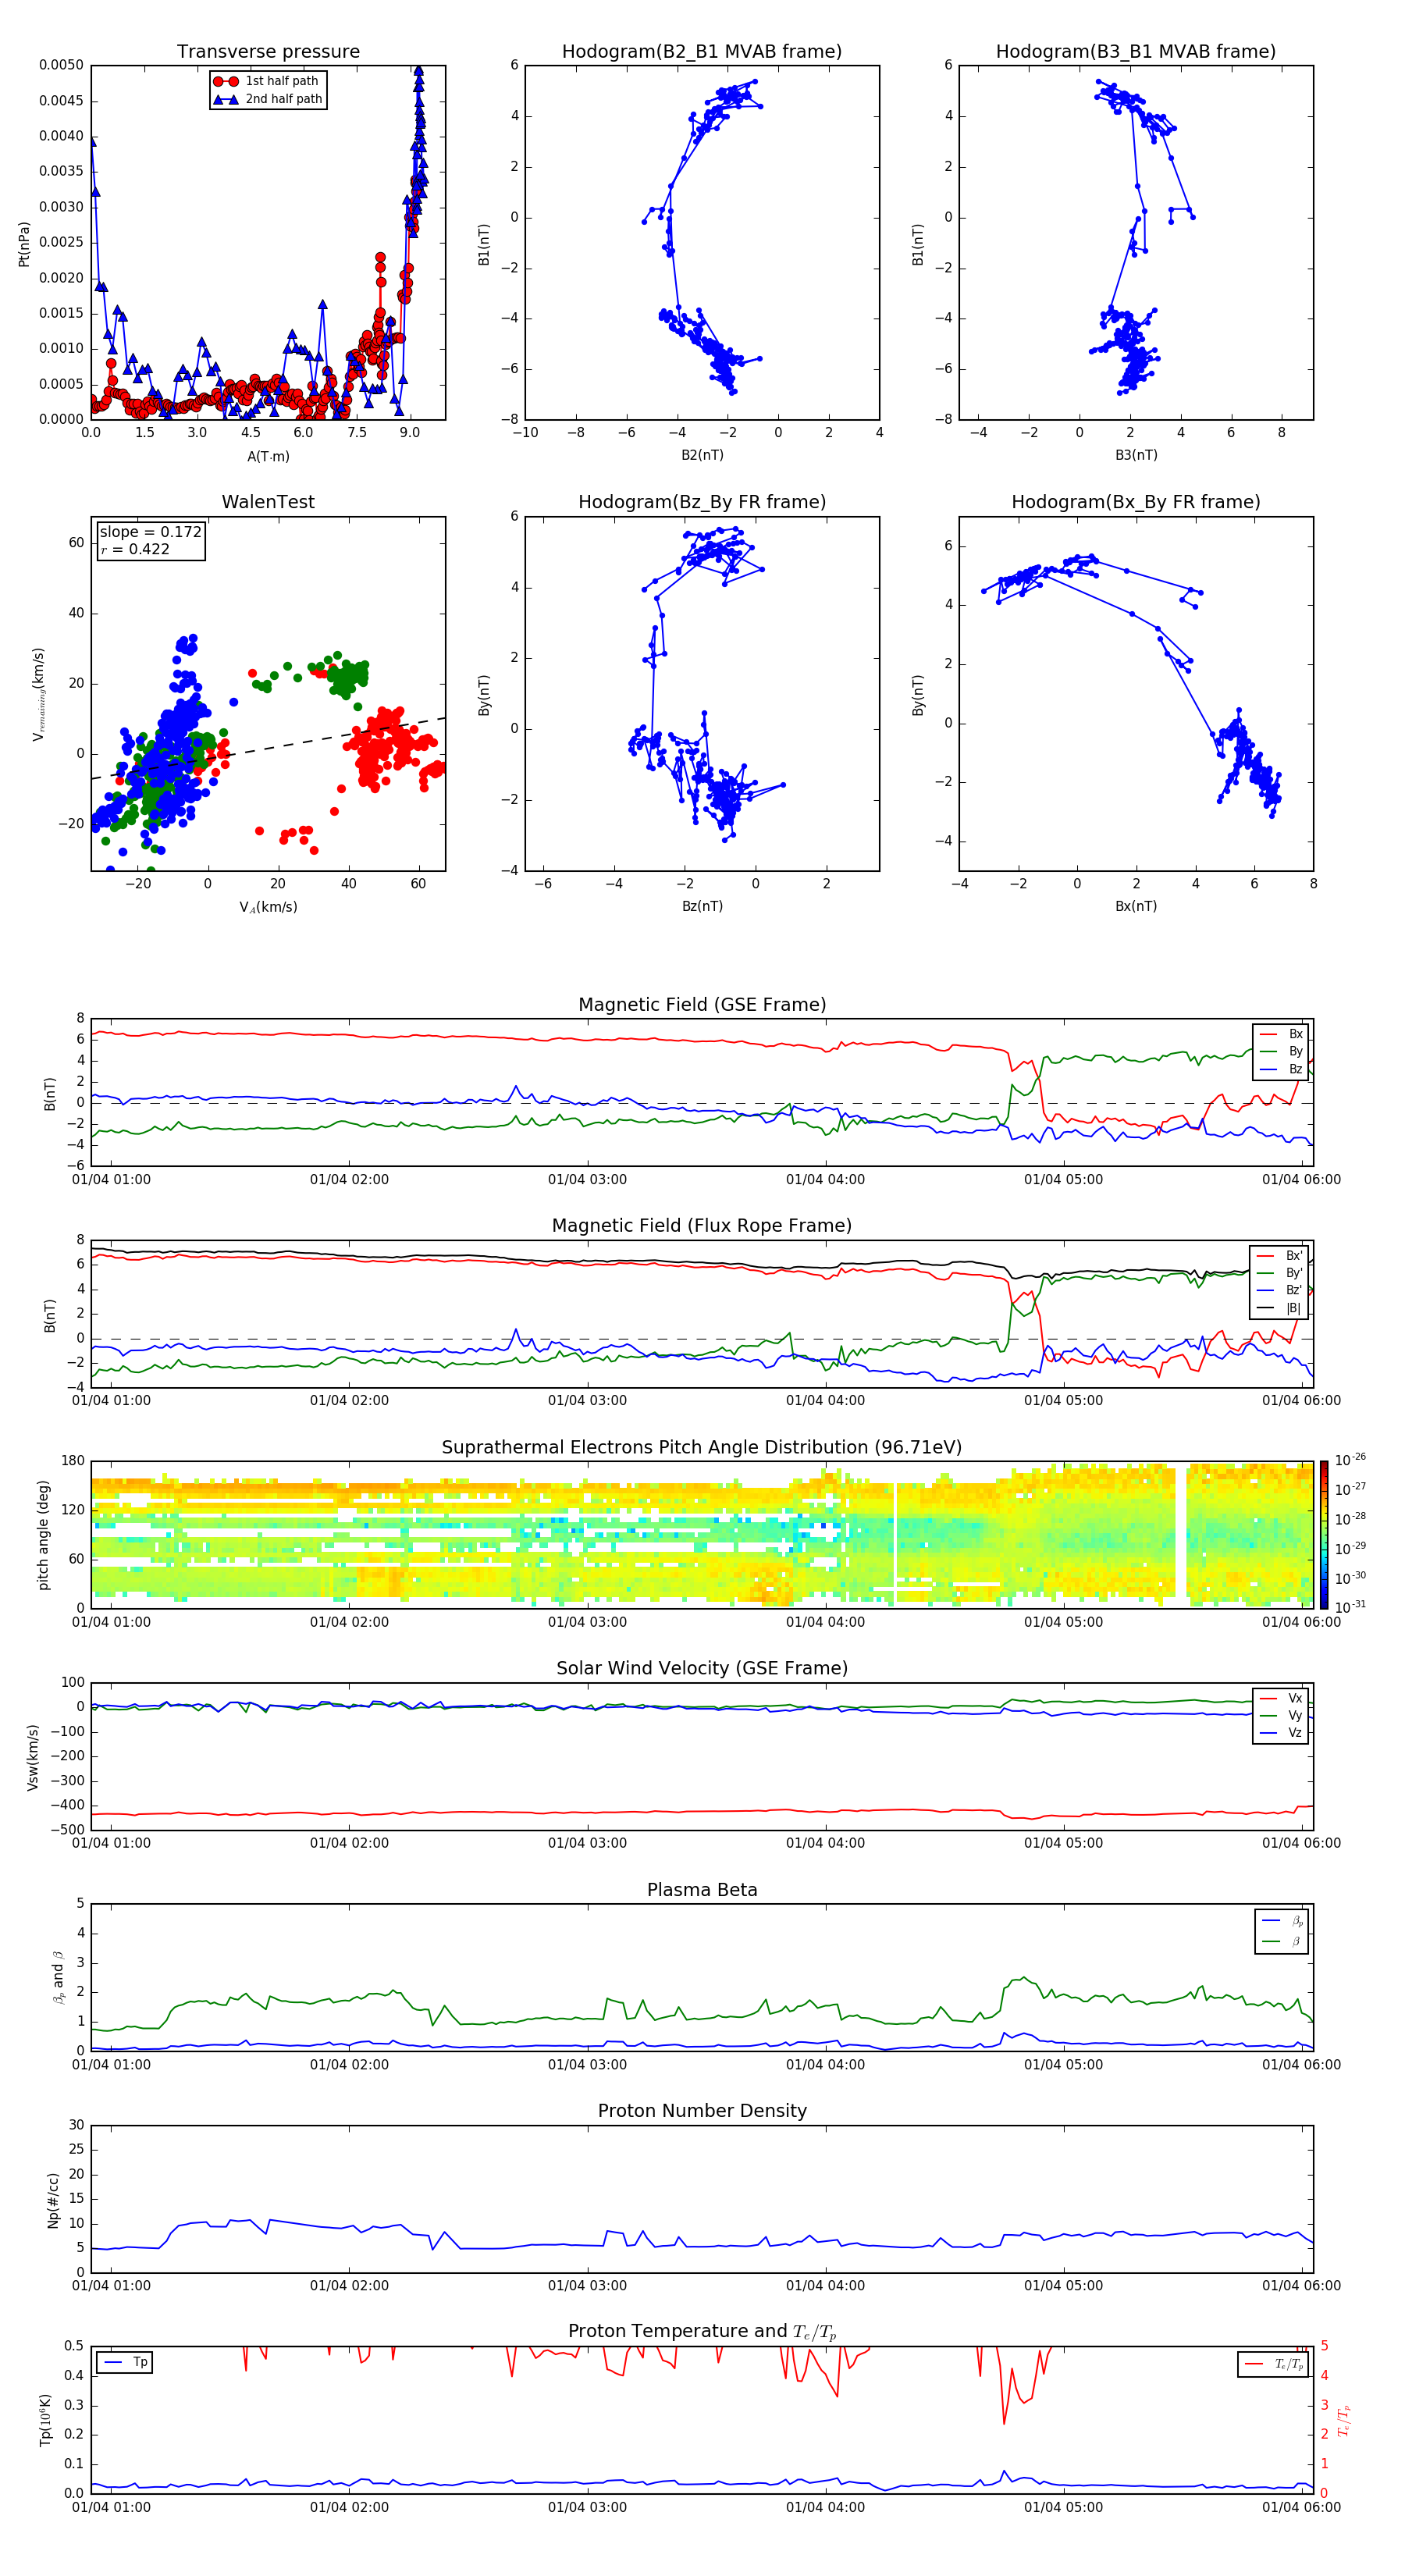Click the 'Pt(nPa)' y-axis label
The height and width of the screenshot is (2576, 1405).
click(x=24, y=243)
